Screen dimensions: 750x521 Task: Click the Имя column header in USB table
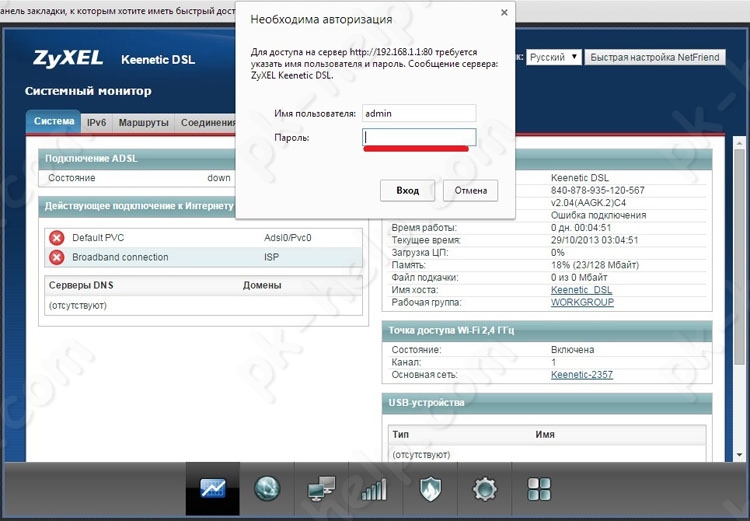[545, 434]
